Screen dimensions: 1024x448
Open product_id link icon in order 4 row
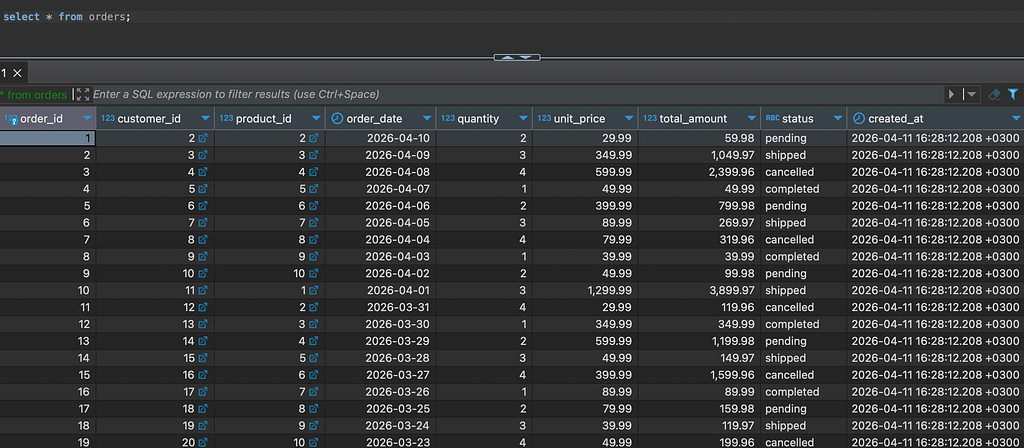pyautogui.click(x=313, y=189)
